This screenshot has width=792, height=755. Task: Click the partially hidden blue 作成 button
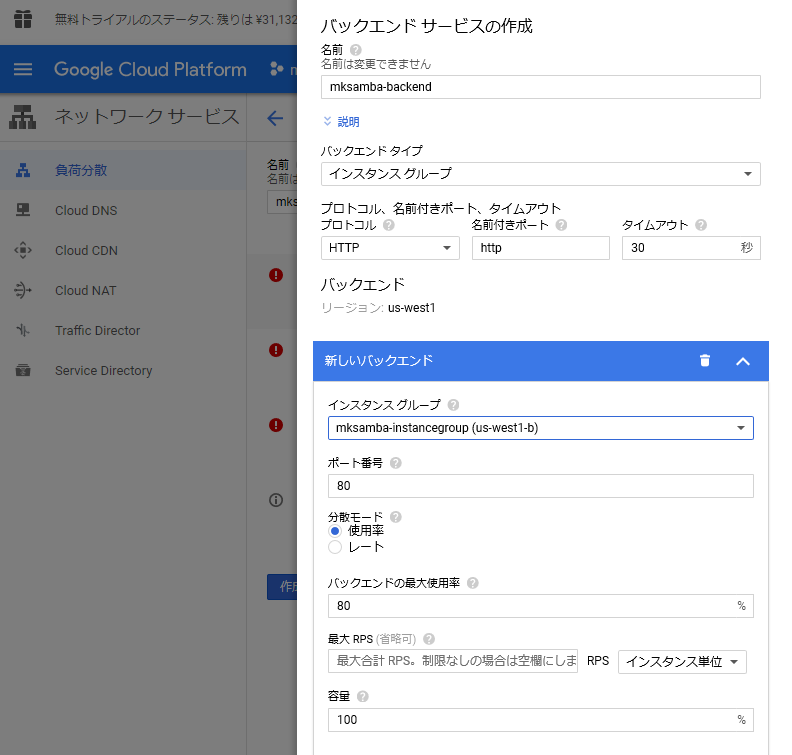282,587
